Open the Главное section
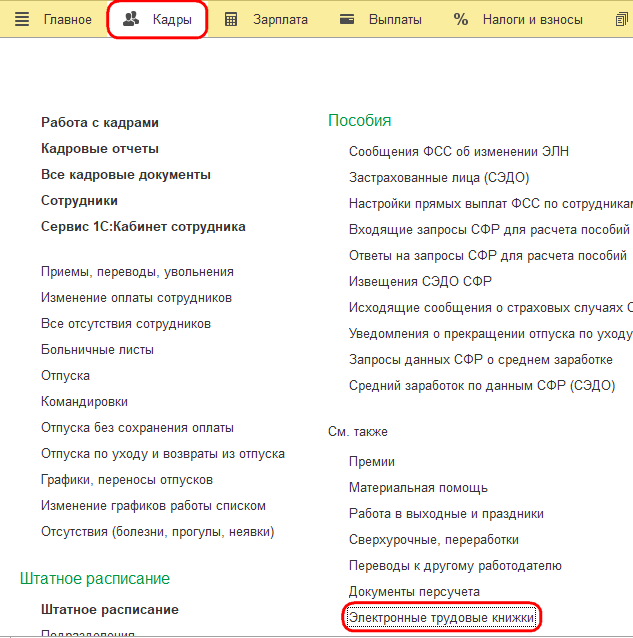Screen dimensions: 633x638 pos(68,20)
